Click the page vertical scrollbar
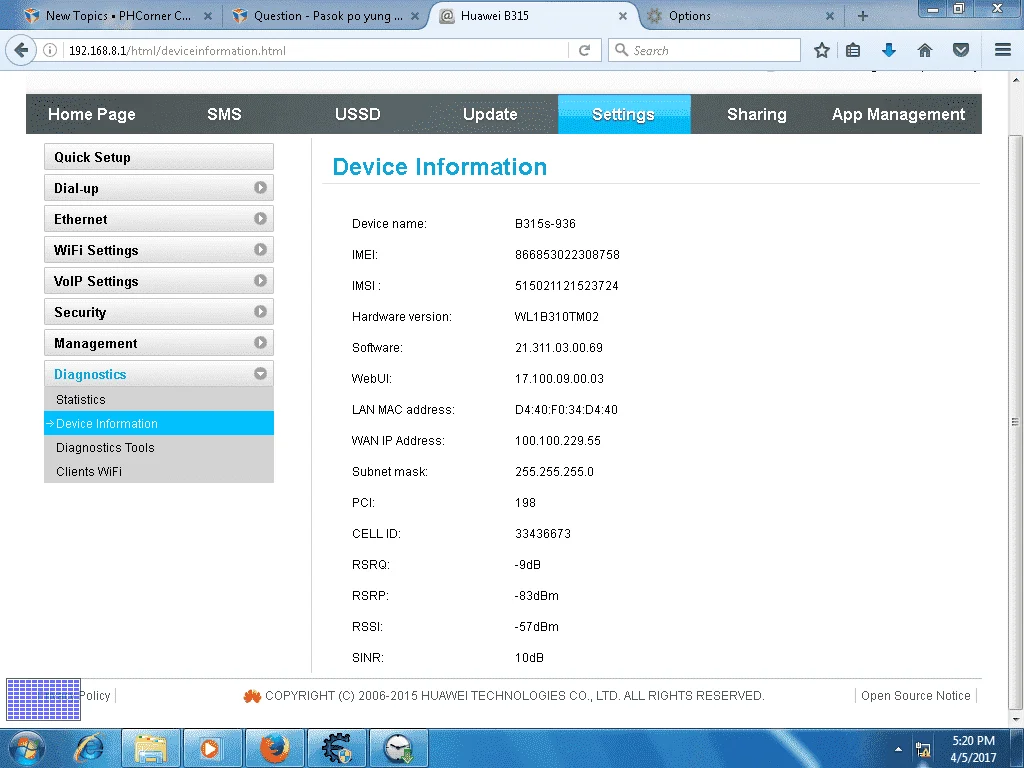The height and width of the screenshot is (768, 1024). coord(1015,422)
